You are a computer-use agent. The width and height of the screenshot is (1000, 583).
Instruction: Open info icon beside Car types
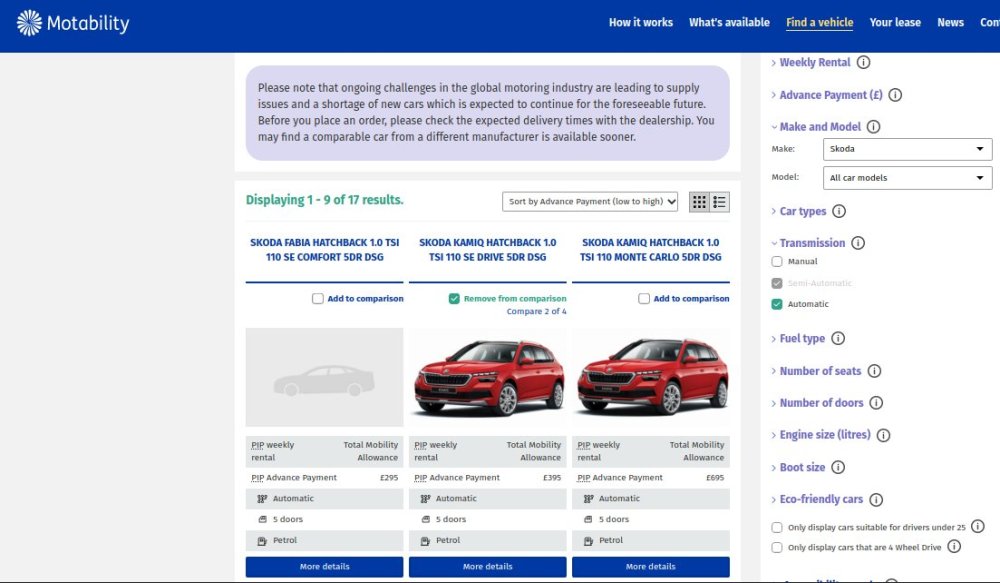(839, 211)
